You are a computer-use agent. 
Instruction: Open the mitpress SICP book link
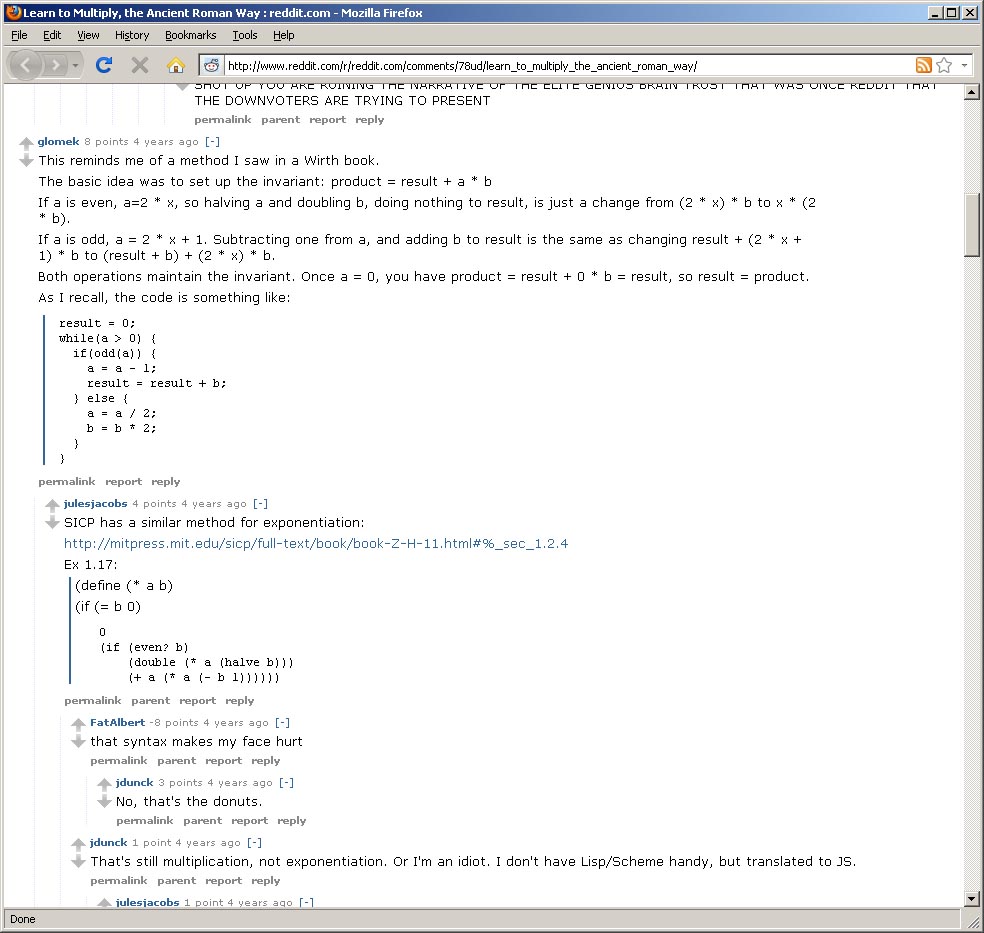click(316, 543)
